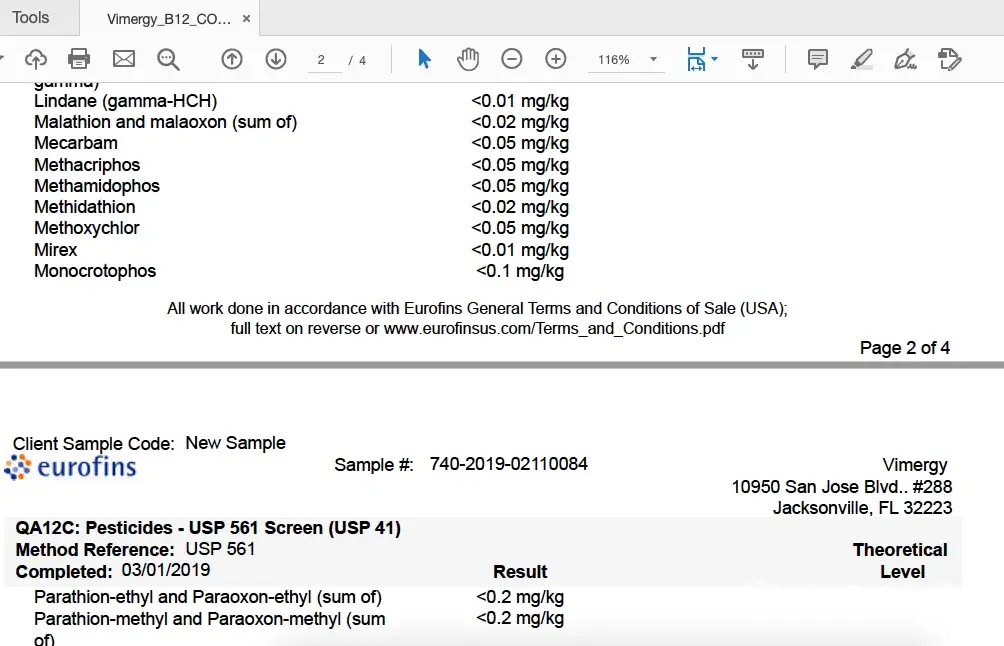This screenshot has width=1004, height=646.
Task: Zoom out with the minus button
Action: coord(512,59)
